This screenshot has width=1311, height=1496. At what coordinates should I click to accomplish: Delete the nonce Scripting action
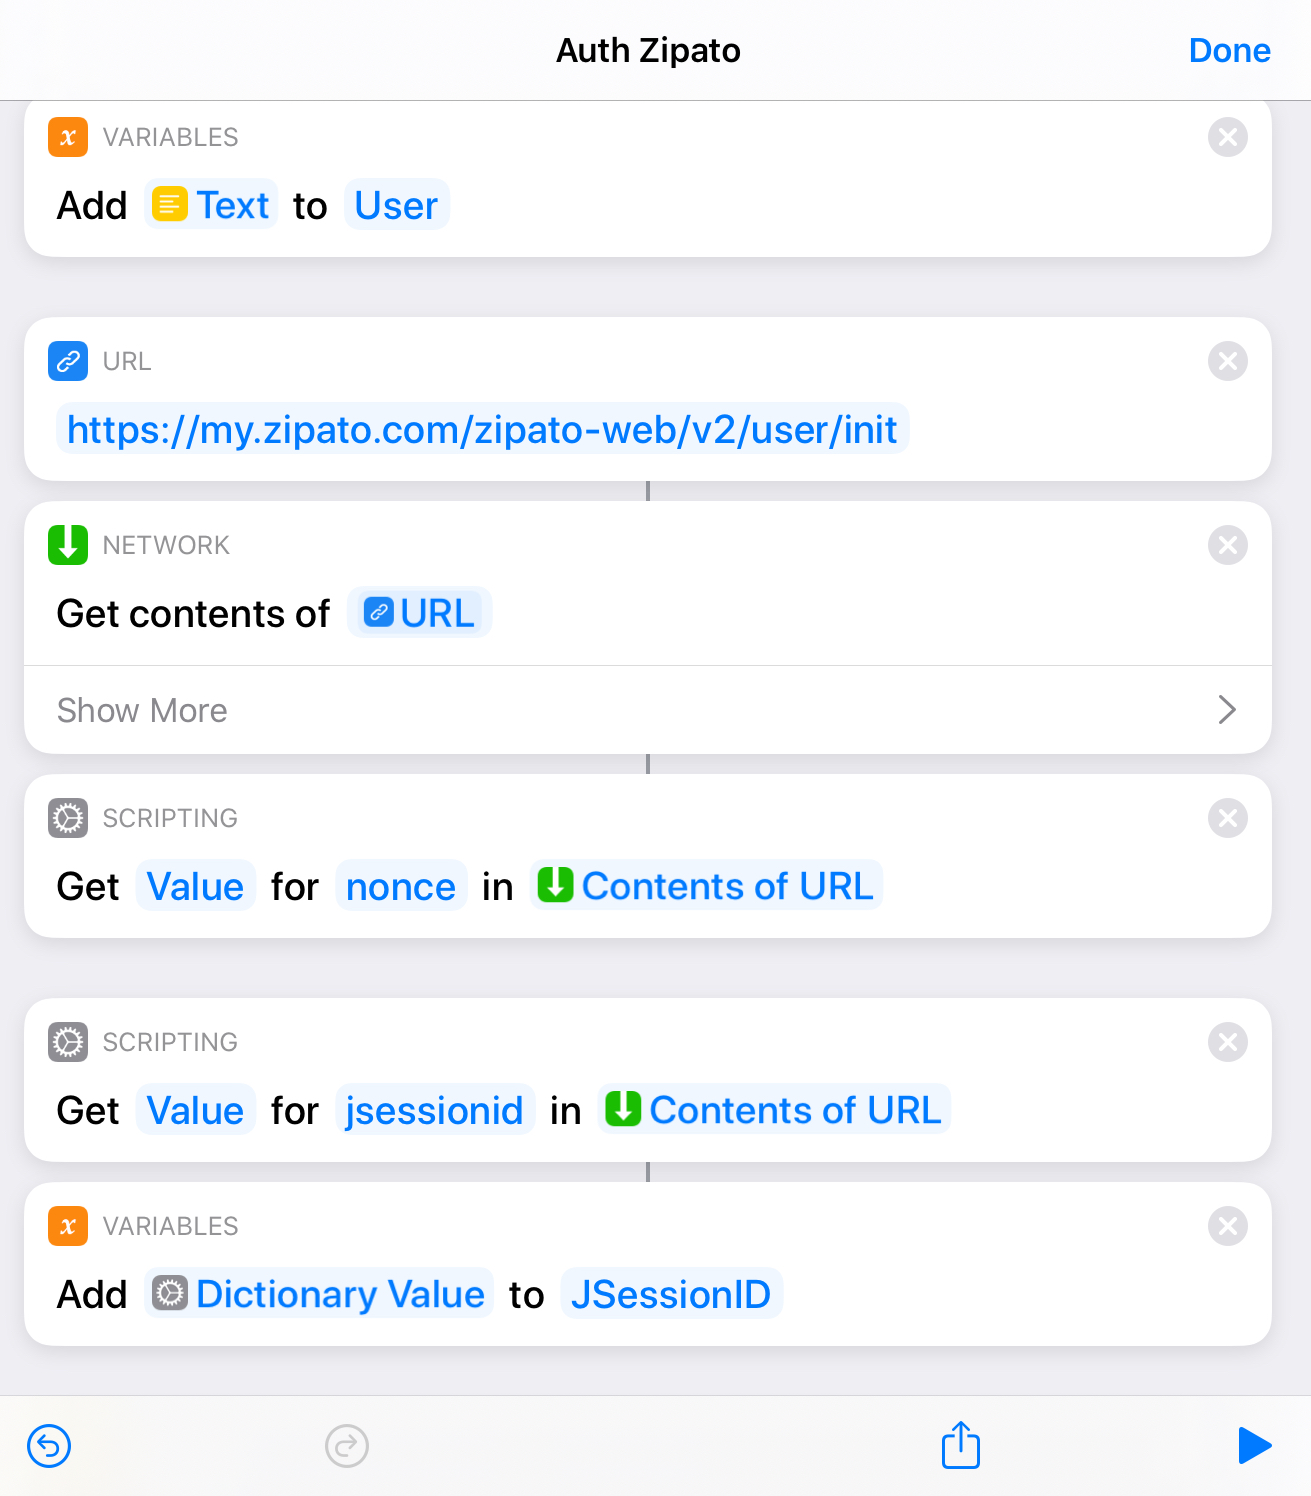pos(1228,818)
